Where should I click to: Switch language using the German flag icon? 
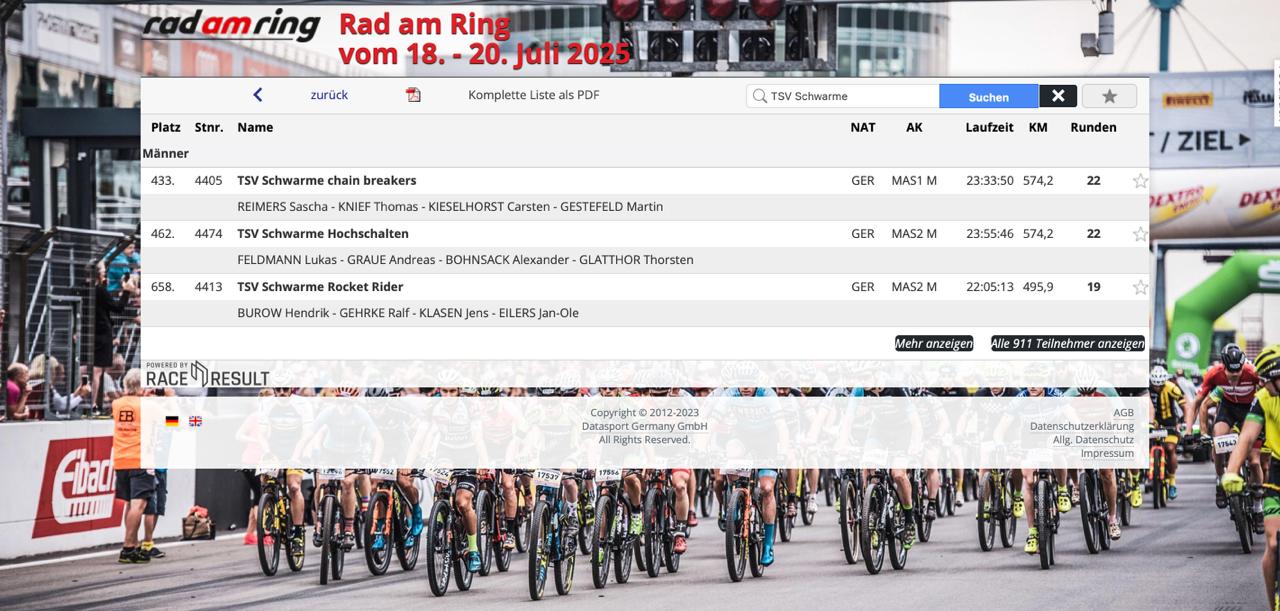(x=172, y=421)
